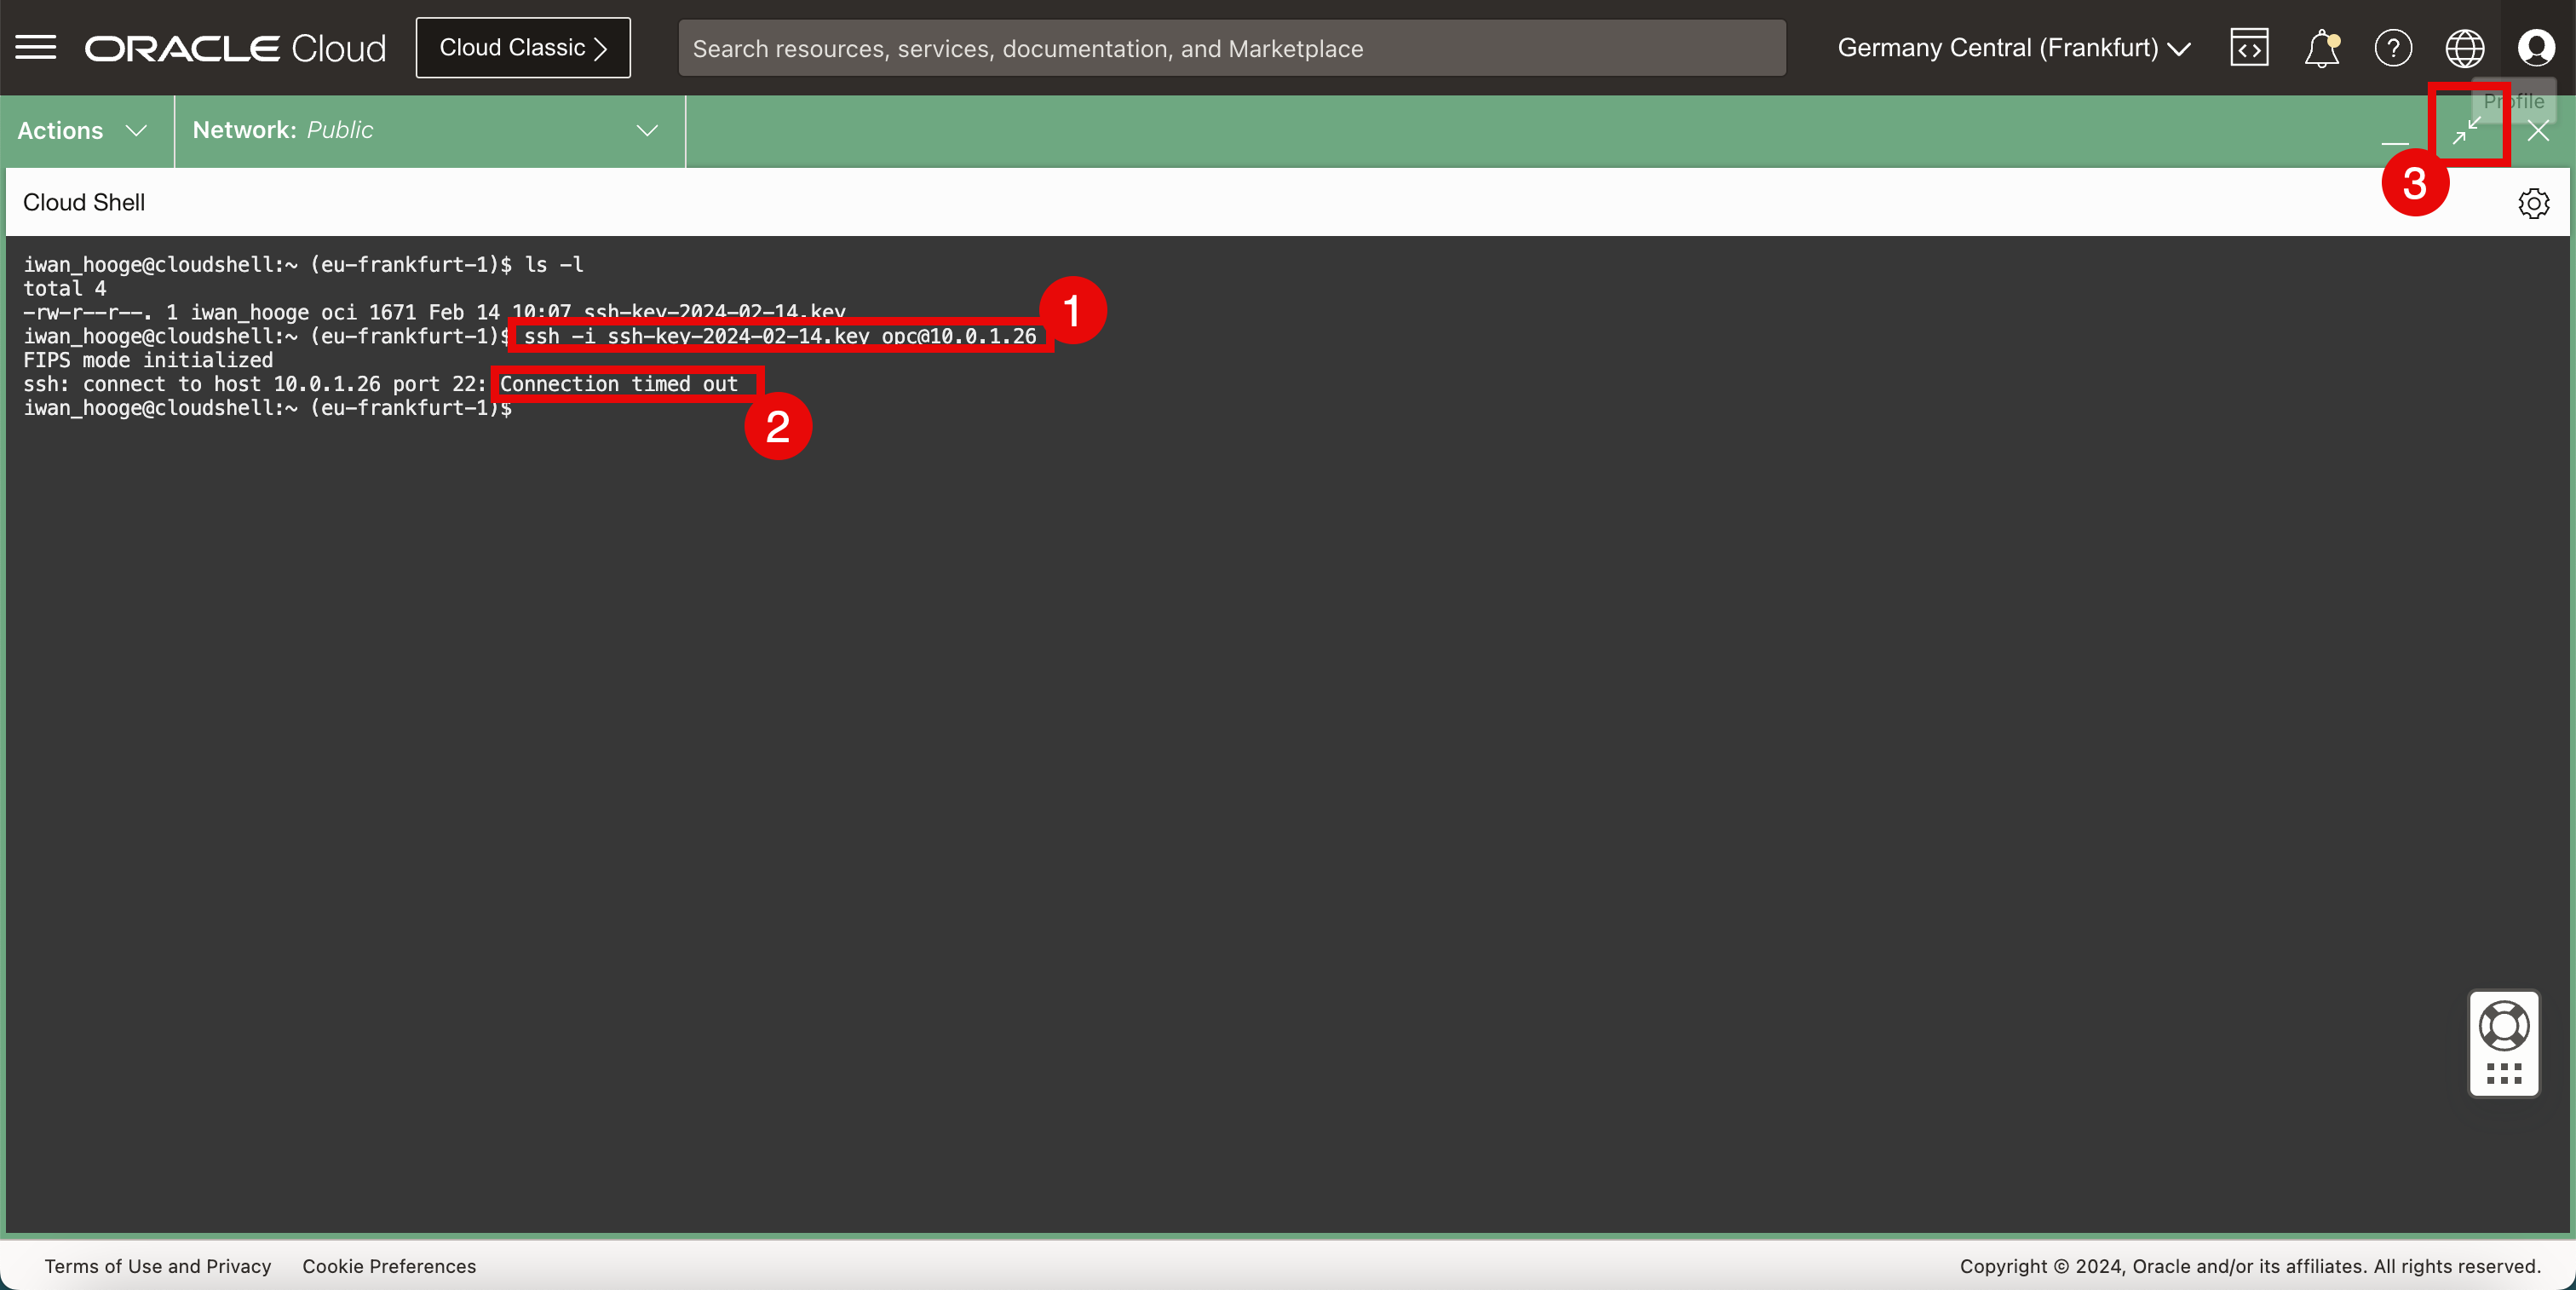Open Germany Central (Frankfurt) region selector

(x=2013, y=47)
